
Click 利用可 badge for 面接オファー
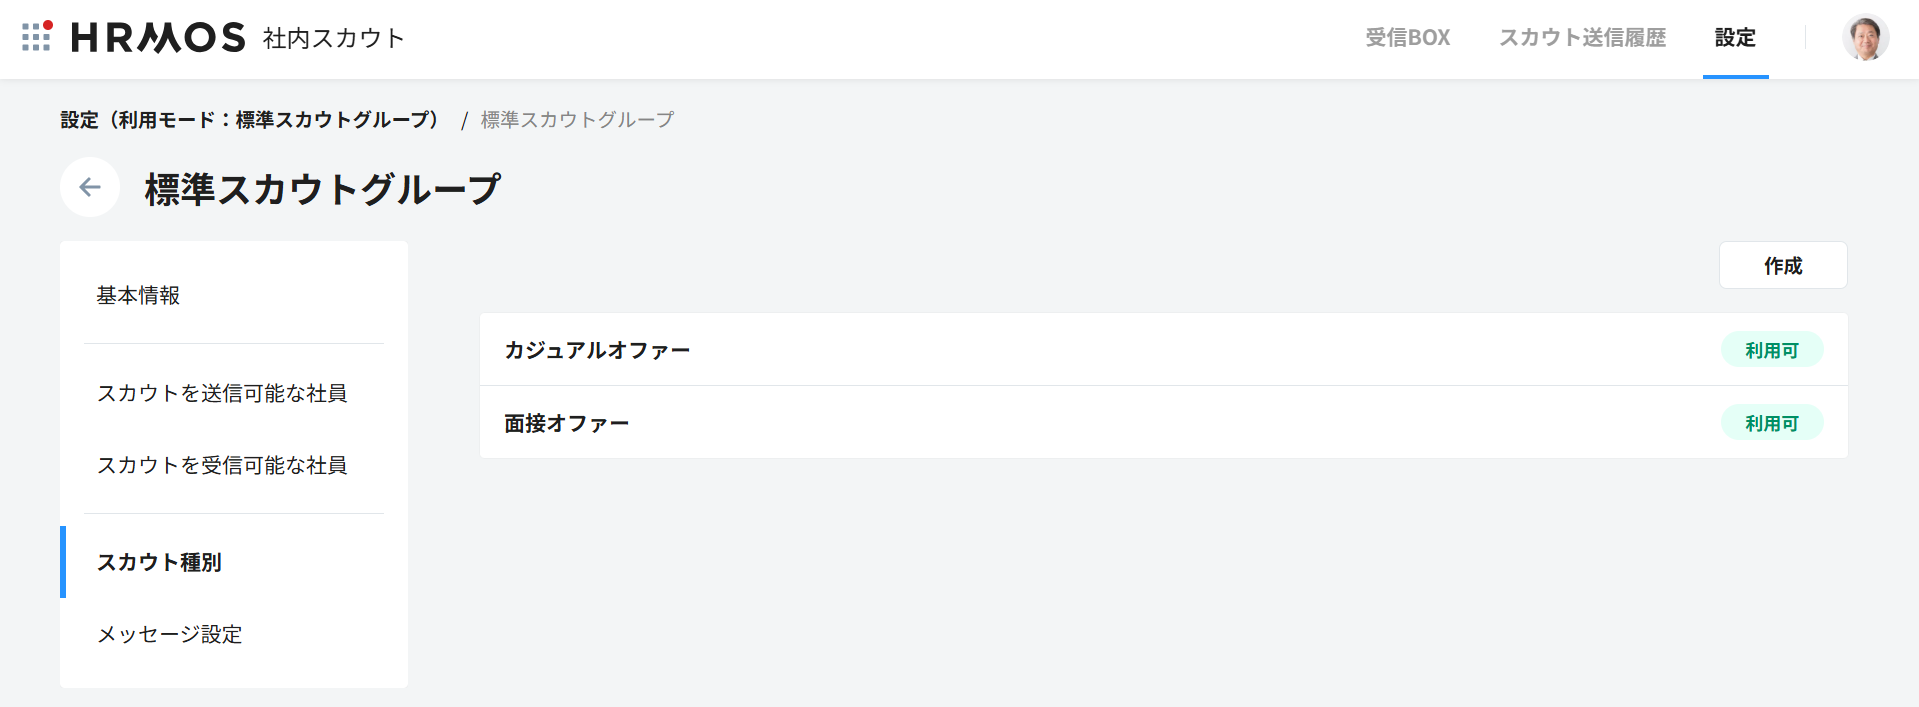1771,423
